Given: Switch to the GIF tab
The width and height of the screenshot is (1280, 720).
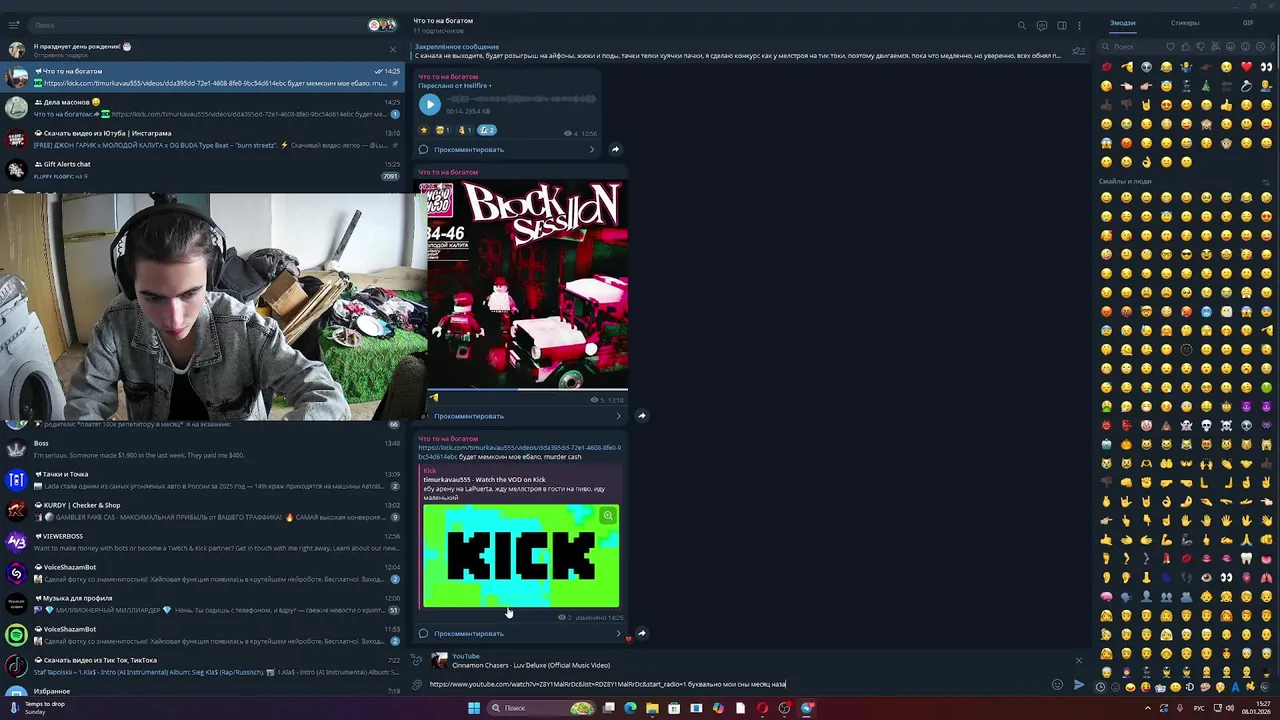Looking at the screenshot, I should 1248,23.
